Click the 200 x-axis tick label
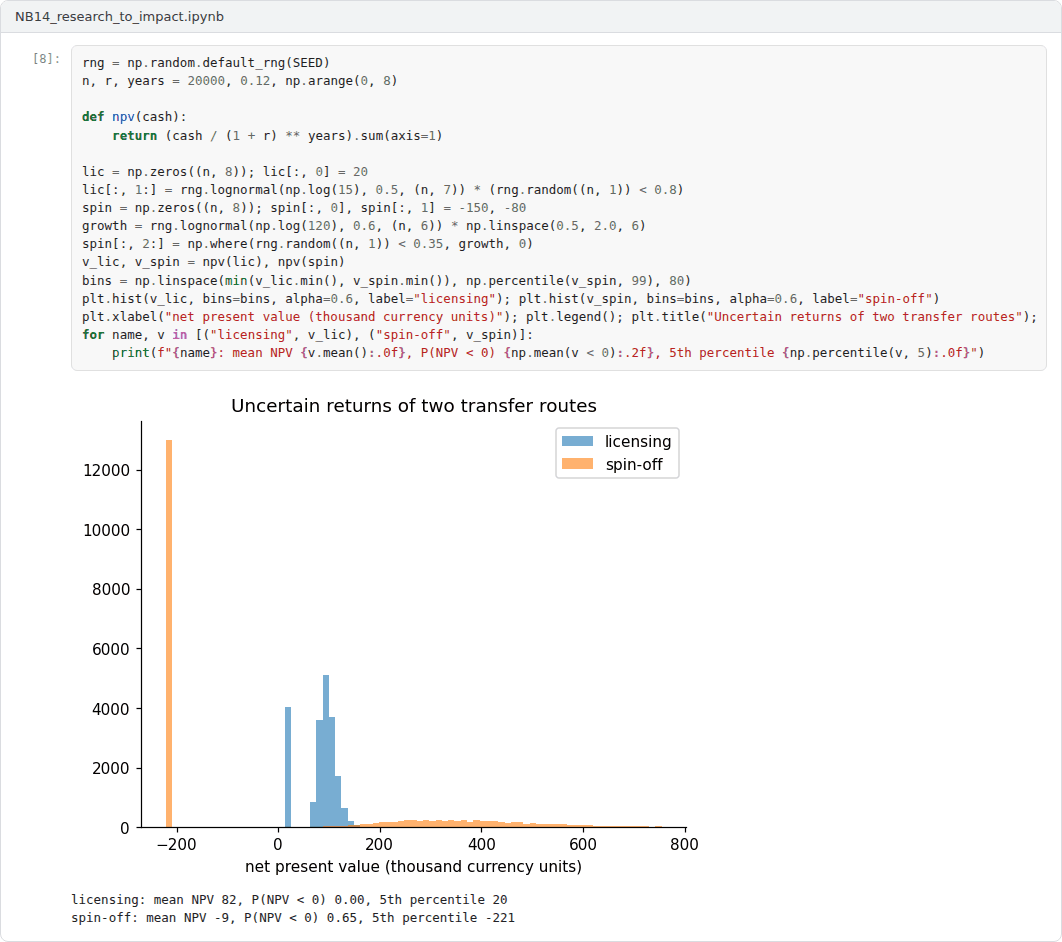 (379, 844)
